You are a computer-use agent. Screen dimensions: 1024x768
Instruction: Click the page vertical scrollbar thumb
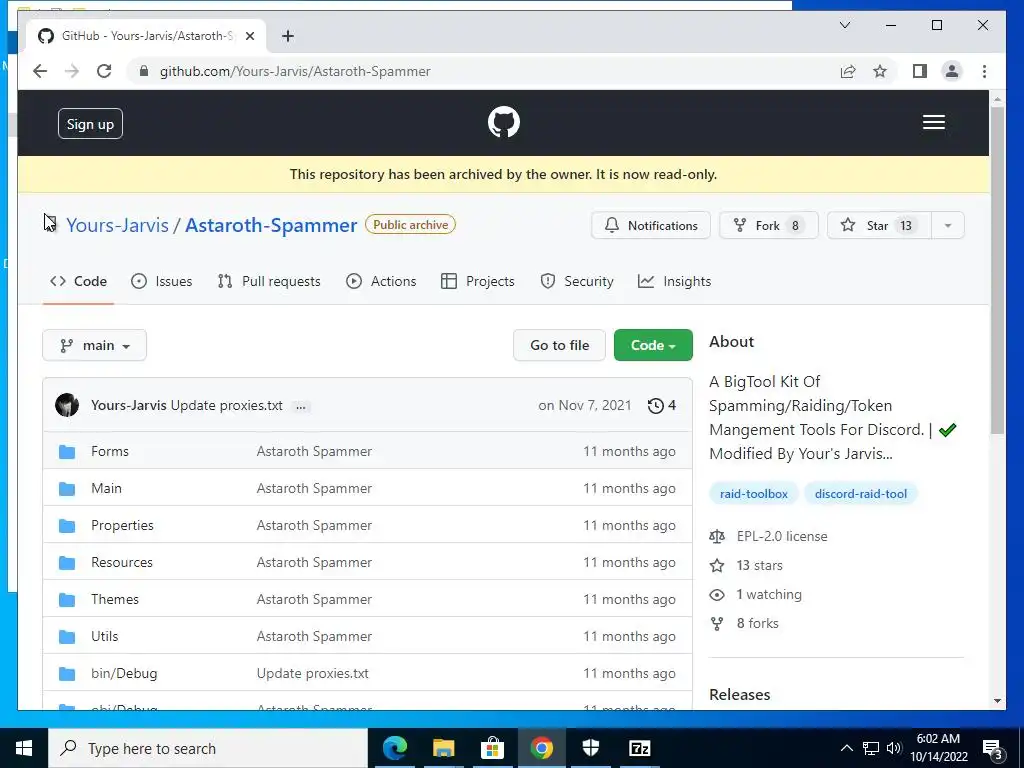click(x=997, y=269)
